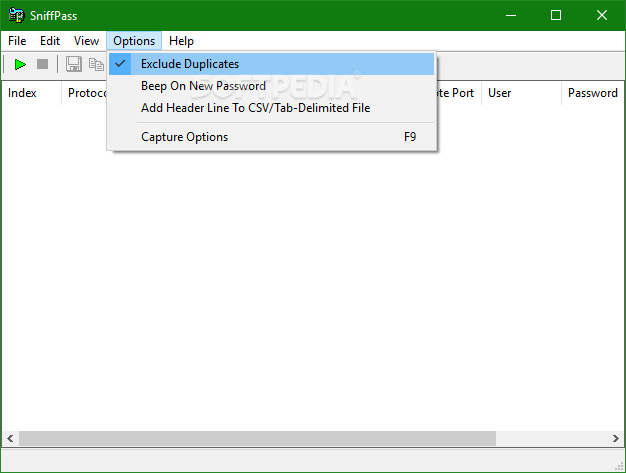The height and width of the screenshot is (473, 626).
Task: Enable Add Header Line To CSV/Tab-Delimited File
Action: 271,108
